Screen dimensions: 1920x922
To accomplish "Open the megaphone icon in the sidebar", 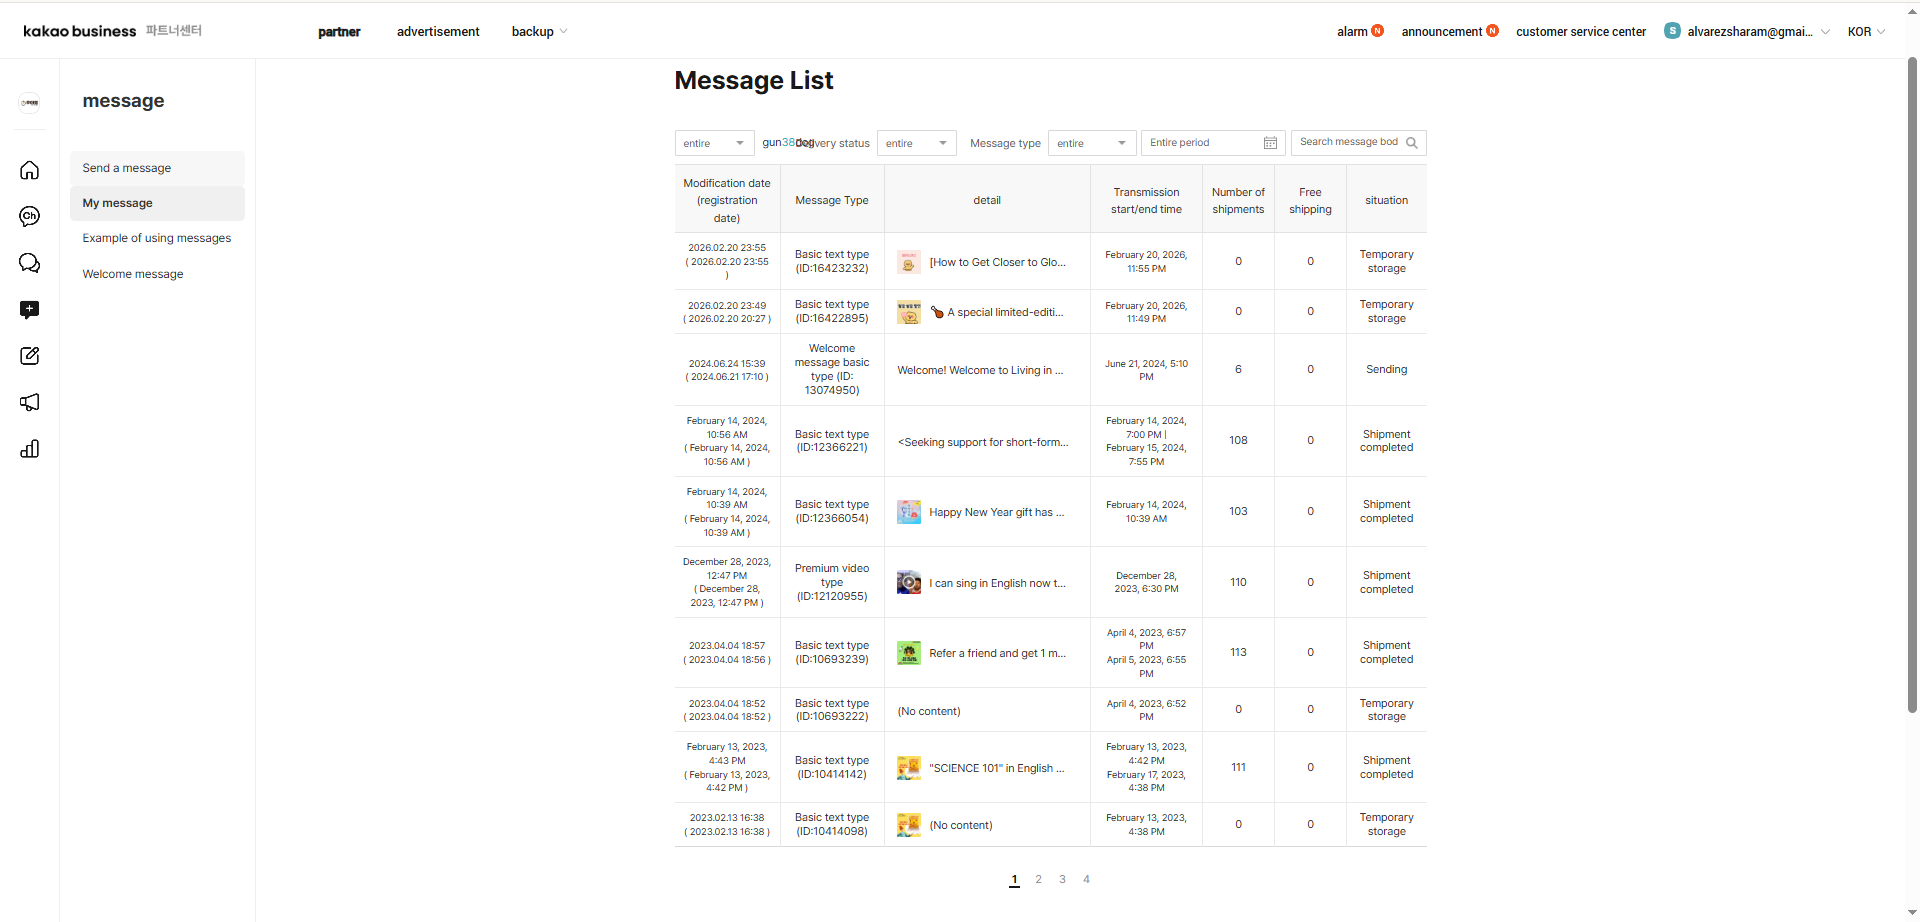I will (30, 402).
